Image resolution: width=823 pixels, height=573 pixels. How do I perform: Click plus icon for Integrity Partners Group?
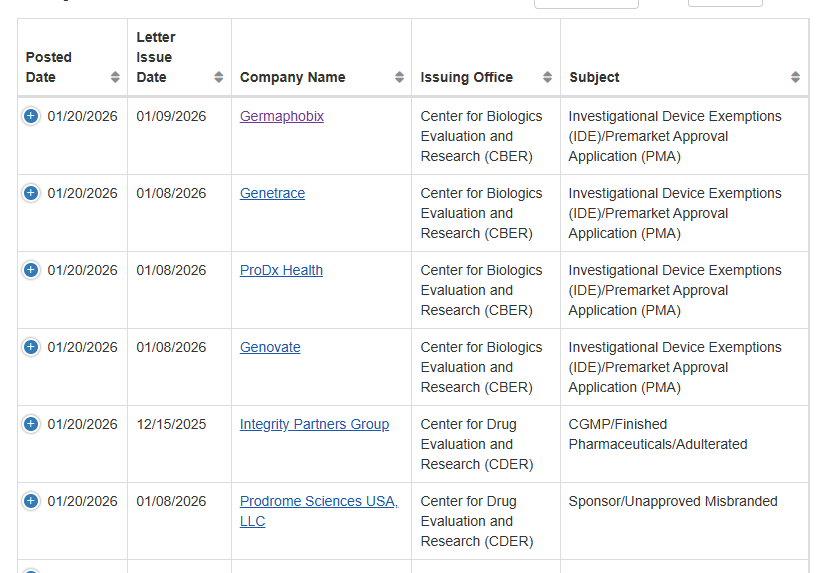(x=31, y=424)
